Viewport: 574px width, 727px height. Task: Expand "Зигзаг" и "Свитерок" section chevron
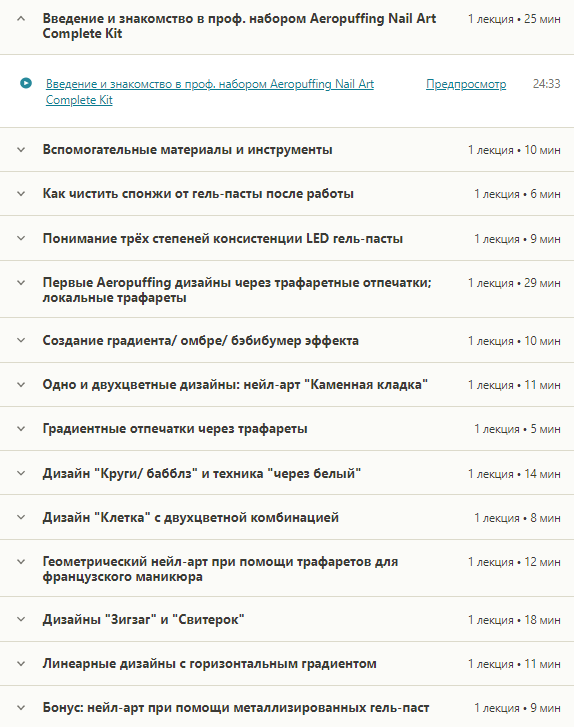pyautogui.click(x=21, y=619)
